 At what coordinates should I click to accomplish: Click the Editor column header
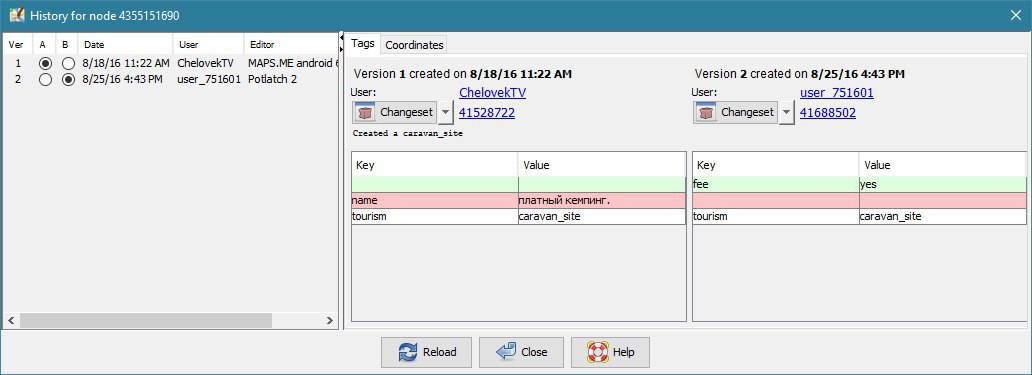click(290, 45)
